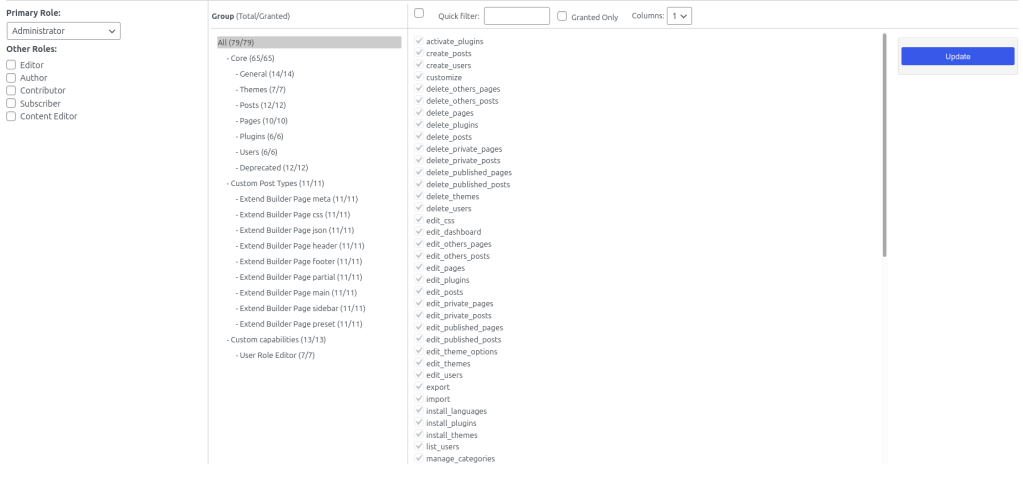Tick the Author role checkbox
1023x500 pixels.
pyautogui.click(x=11, y=78)
